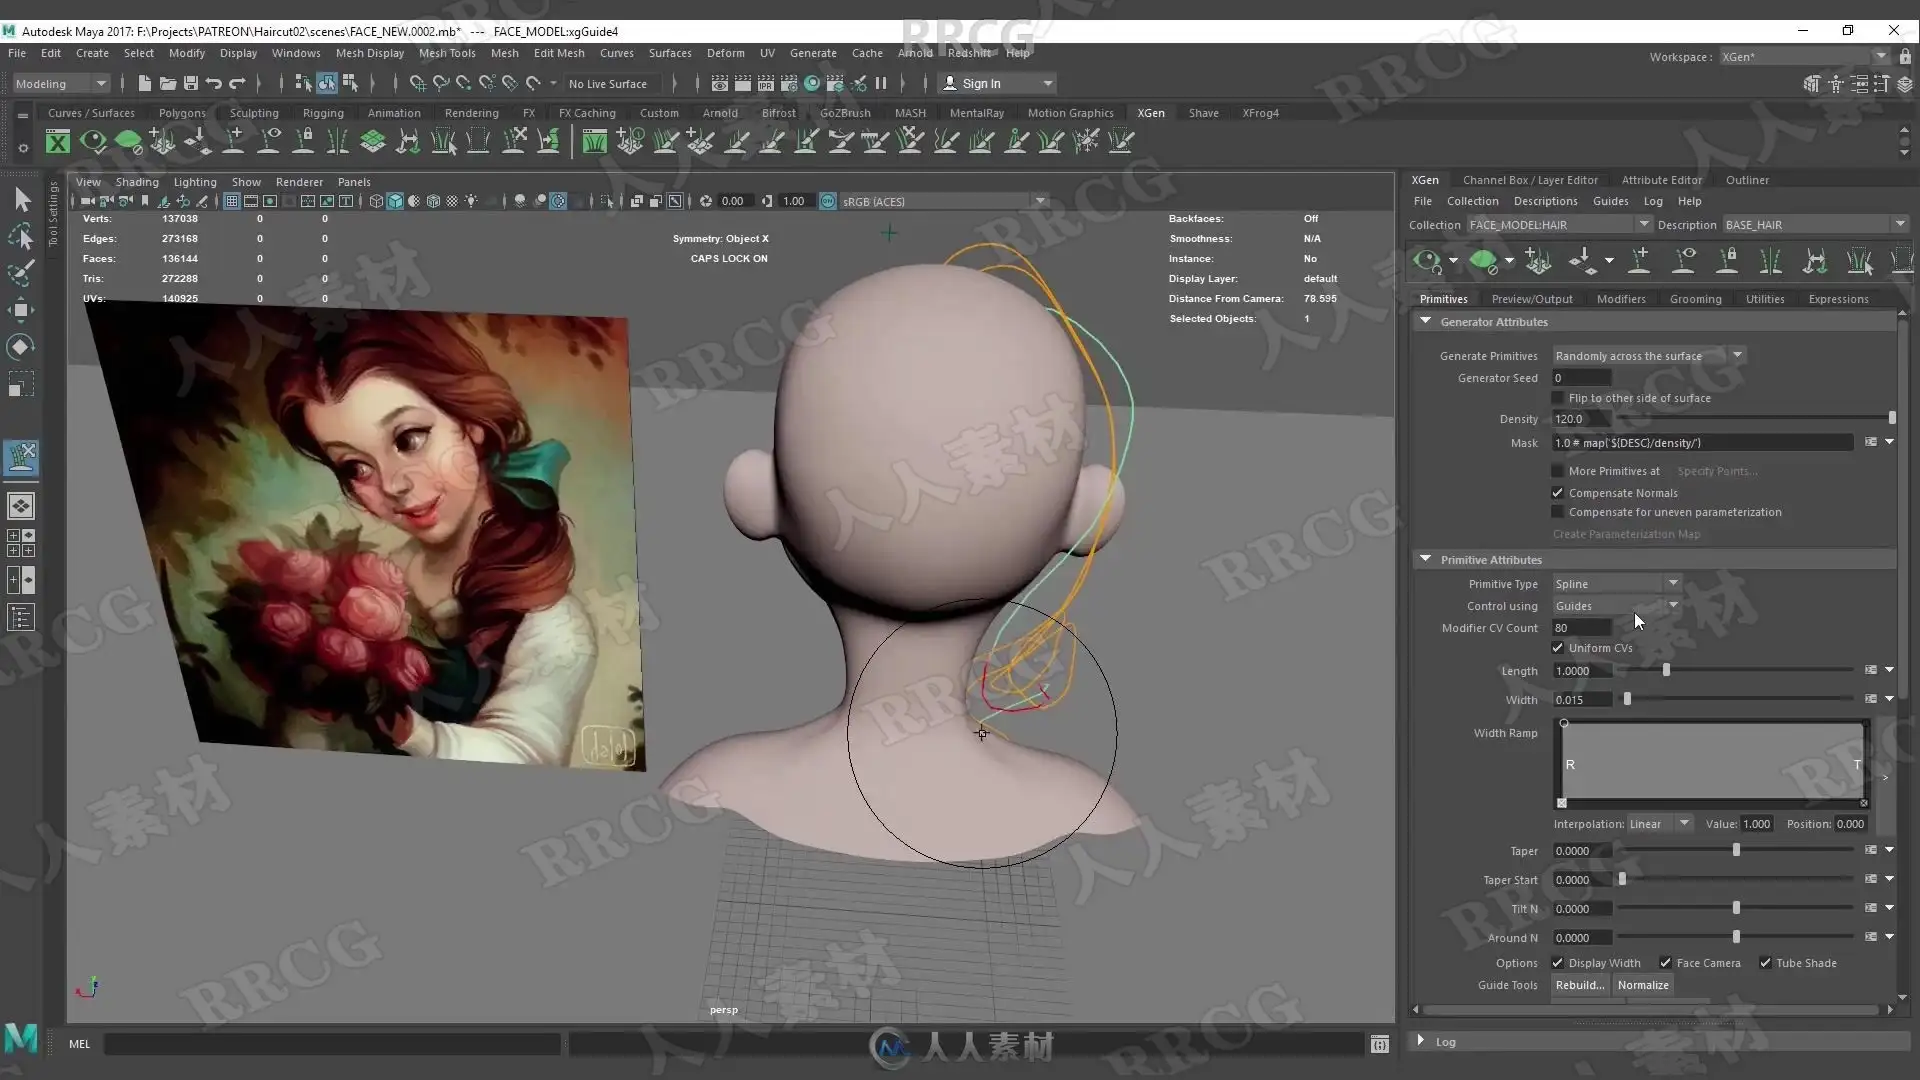This screenshot has width=1920, height=1080.
Task: Click the Rebuild... guide tools button
Action: [1580, 985]
